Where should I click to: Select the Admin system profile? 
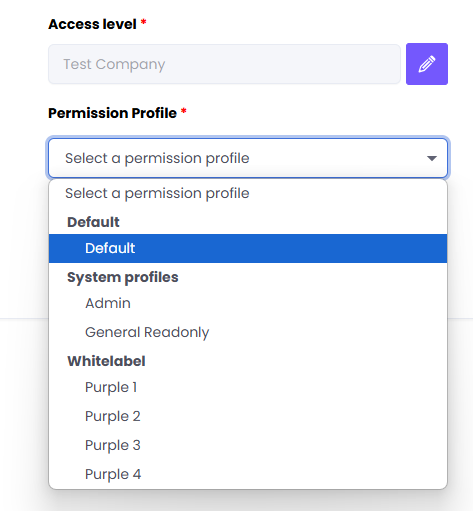248,303
